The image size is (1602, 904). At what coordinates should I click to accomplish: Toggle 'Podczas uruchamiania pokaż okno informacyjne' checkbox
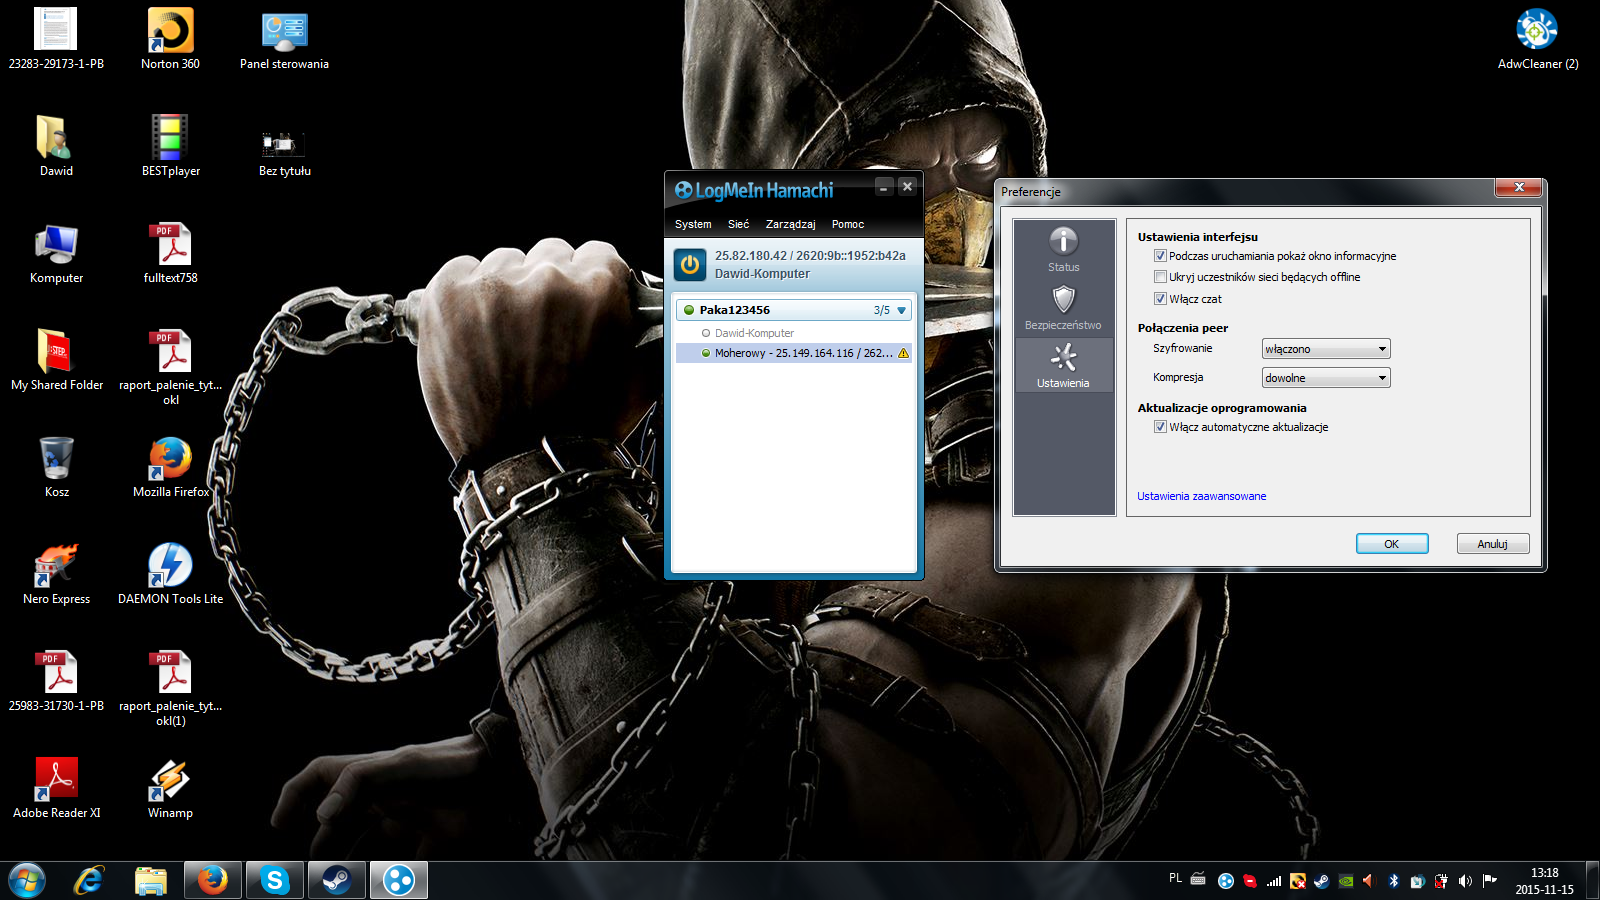[x=1160, y=256]
